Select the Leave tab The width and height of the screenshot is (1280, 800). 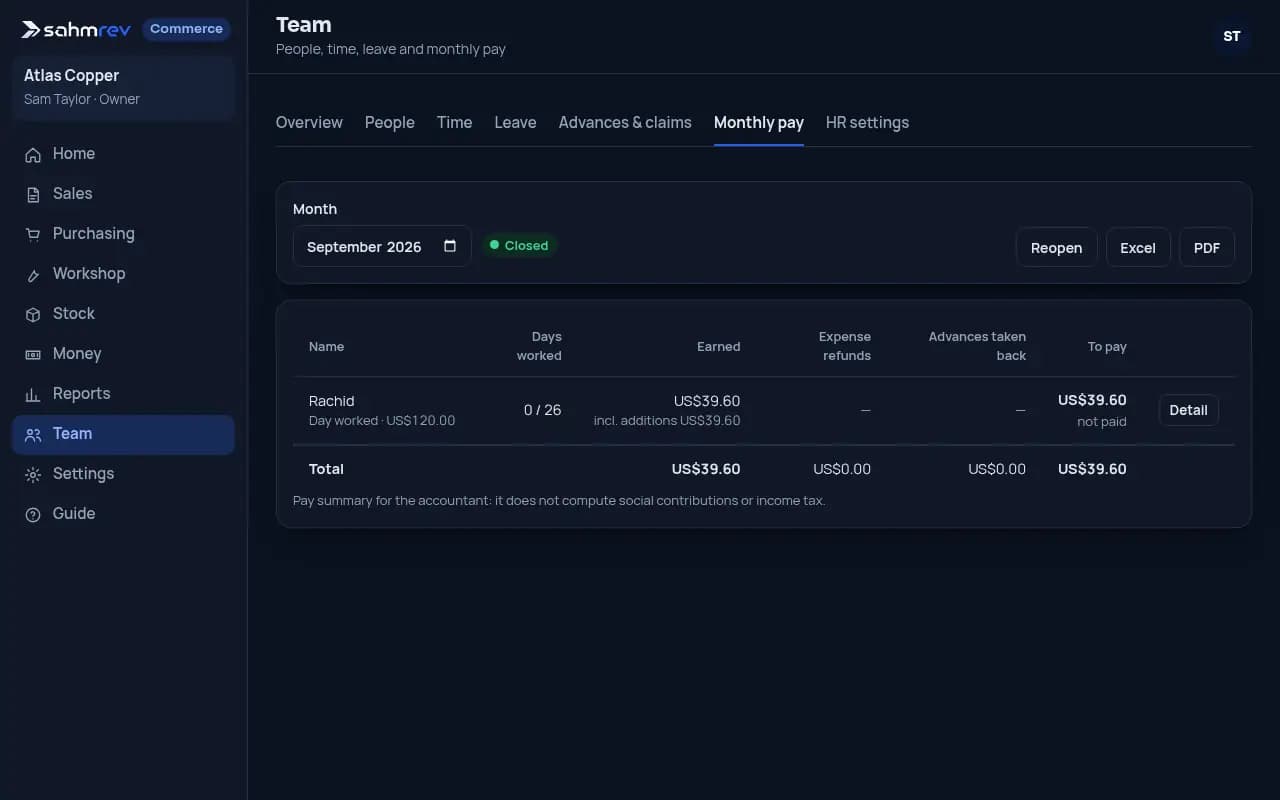pos(515,122)
